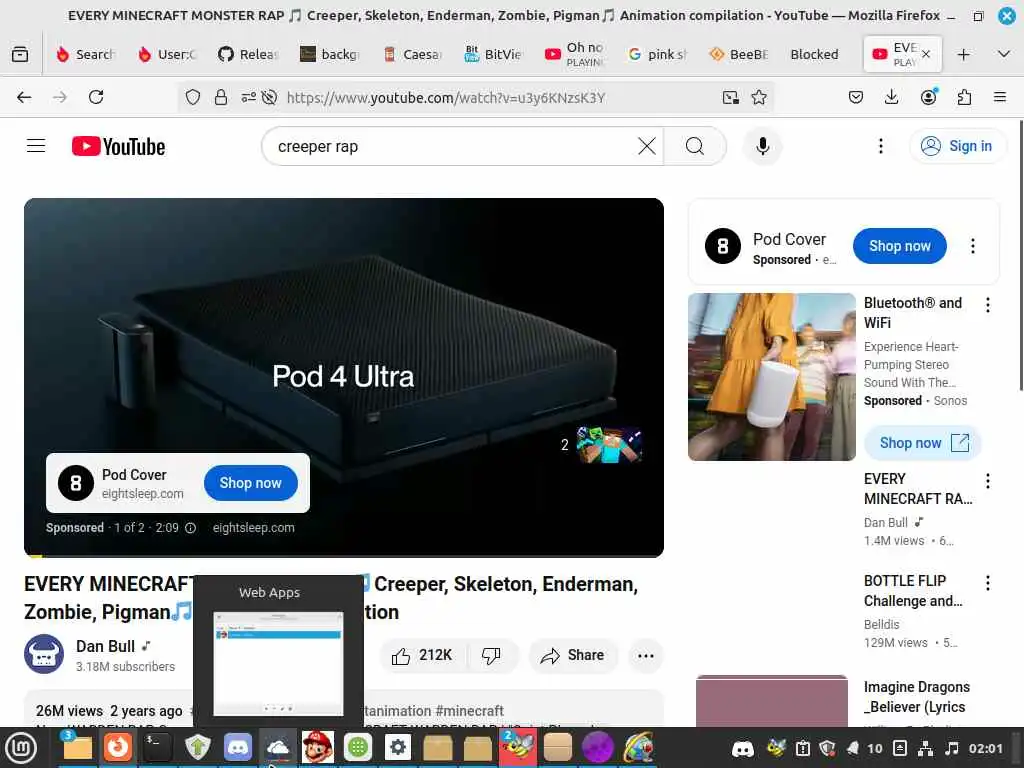Screen dimensions: 1024x768
Task: Open the Linux Mint start menu
Action: [21, 748]
